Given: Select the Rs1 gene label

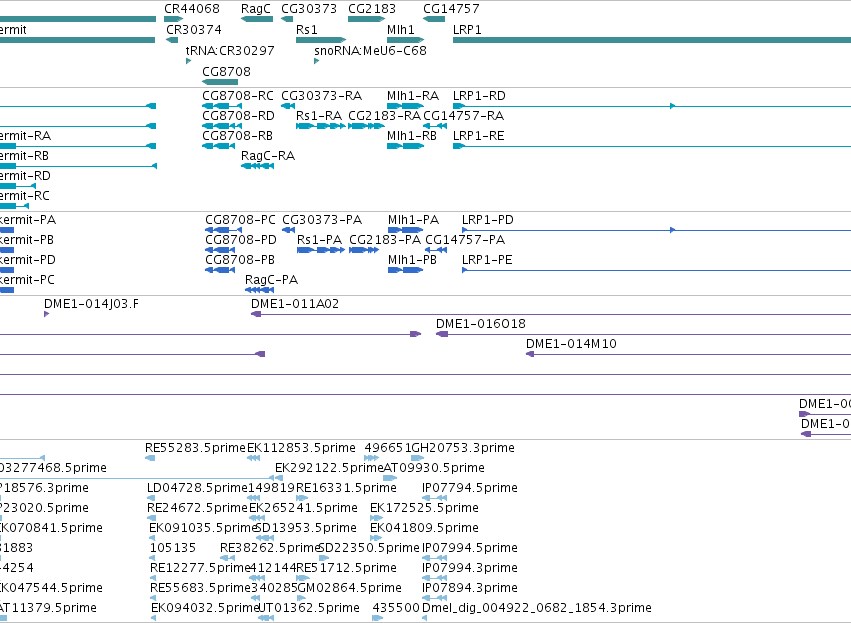Looking at the screenshot, I should point(307,30).
